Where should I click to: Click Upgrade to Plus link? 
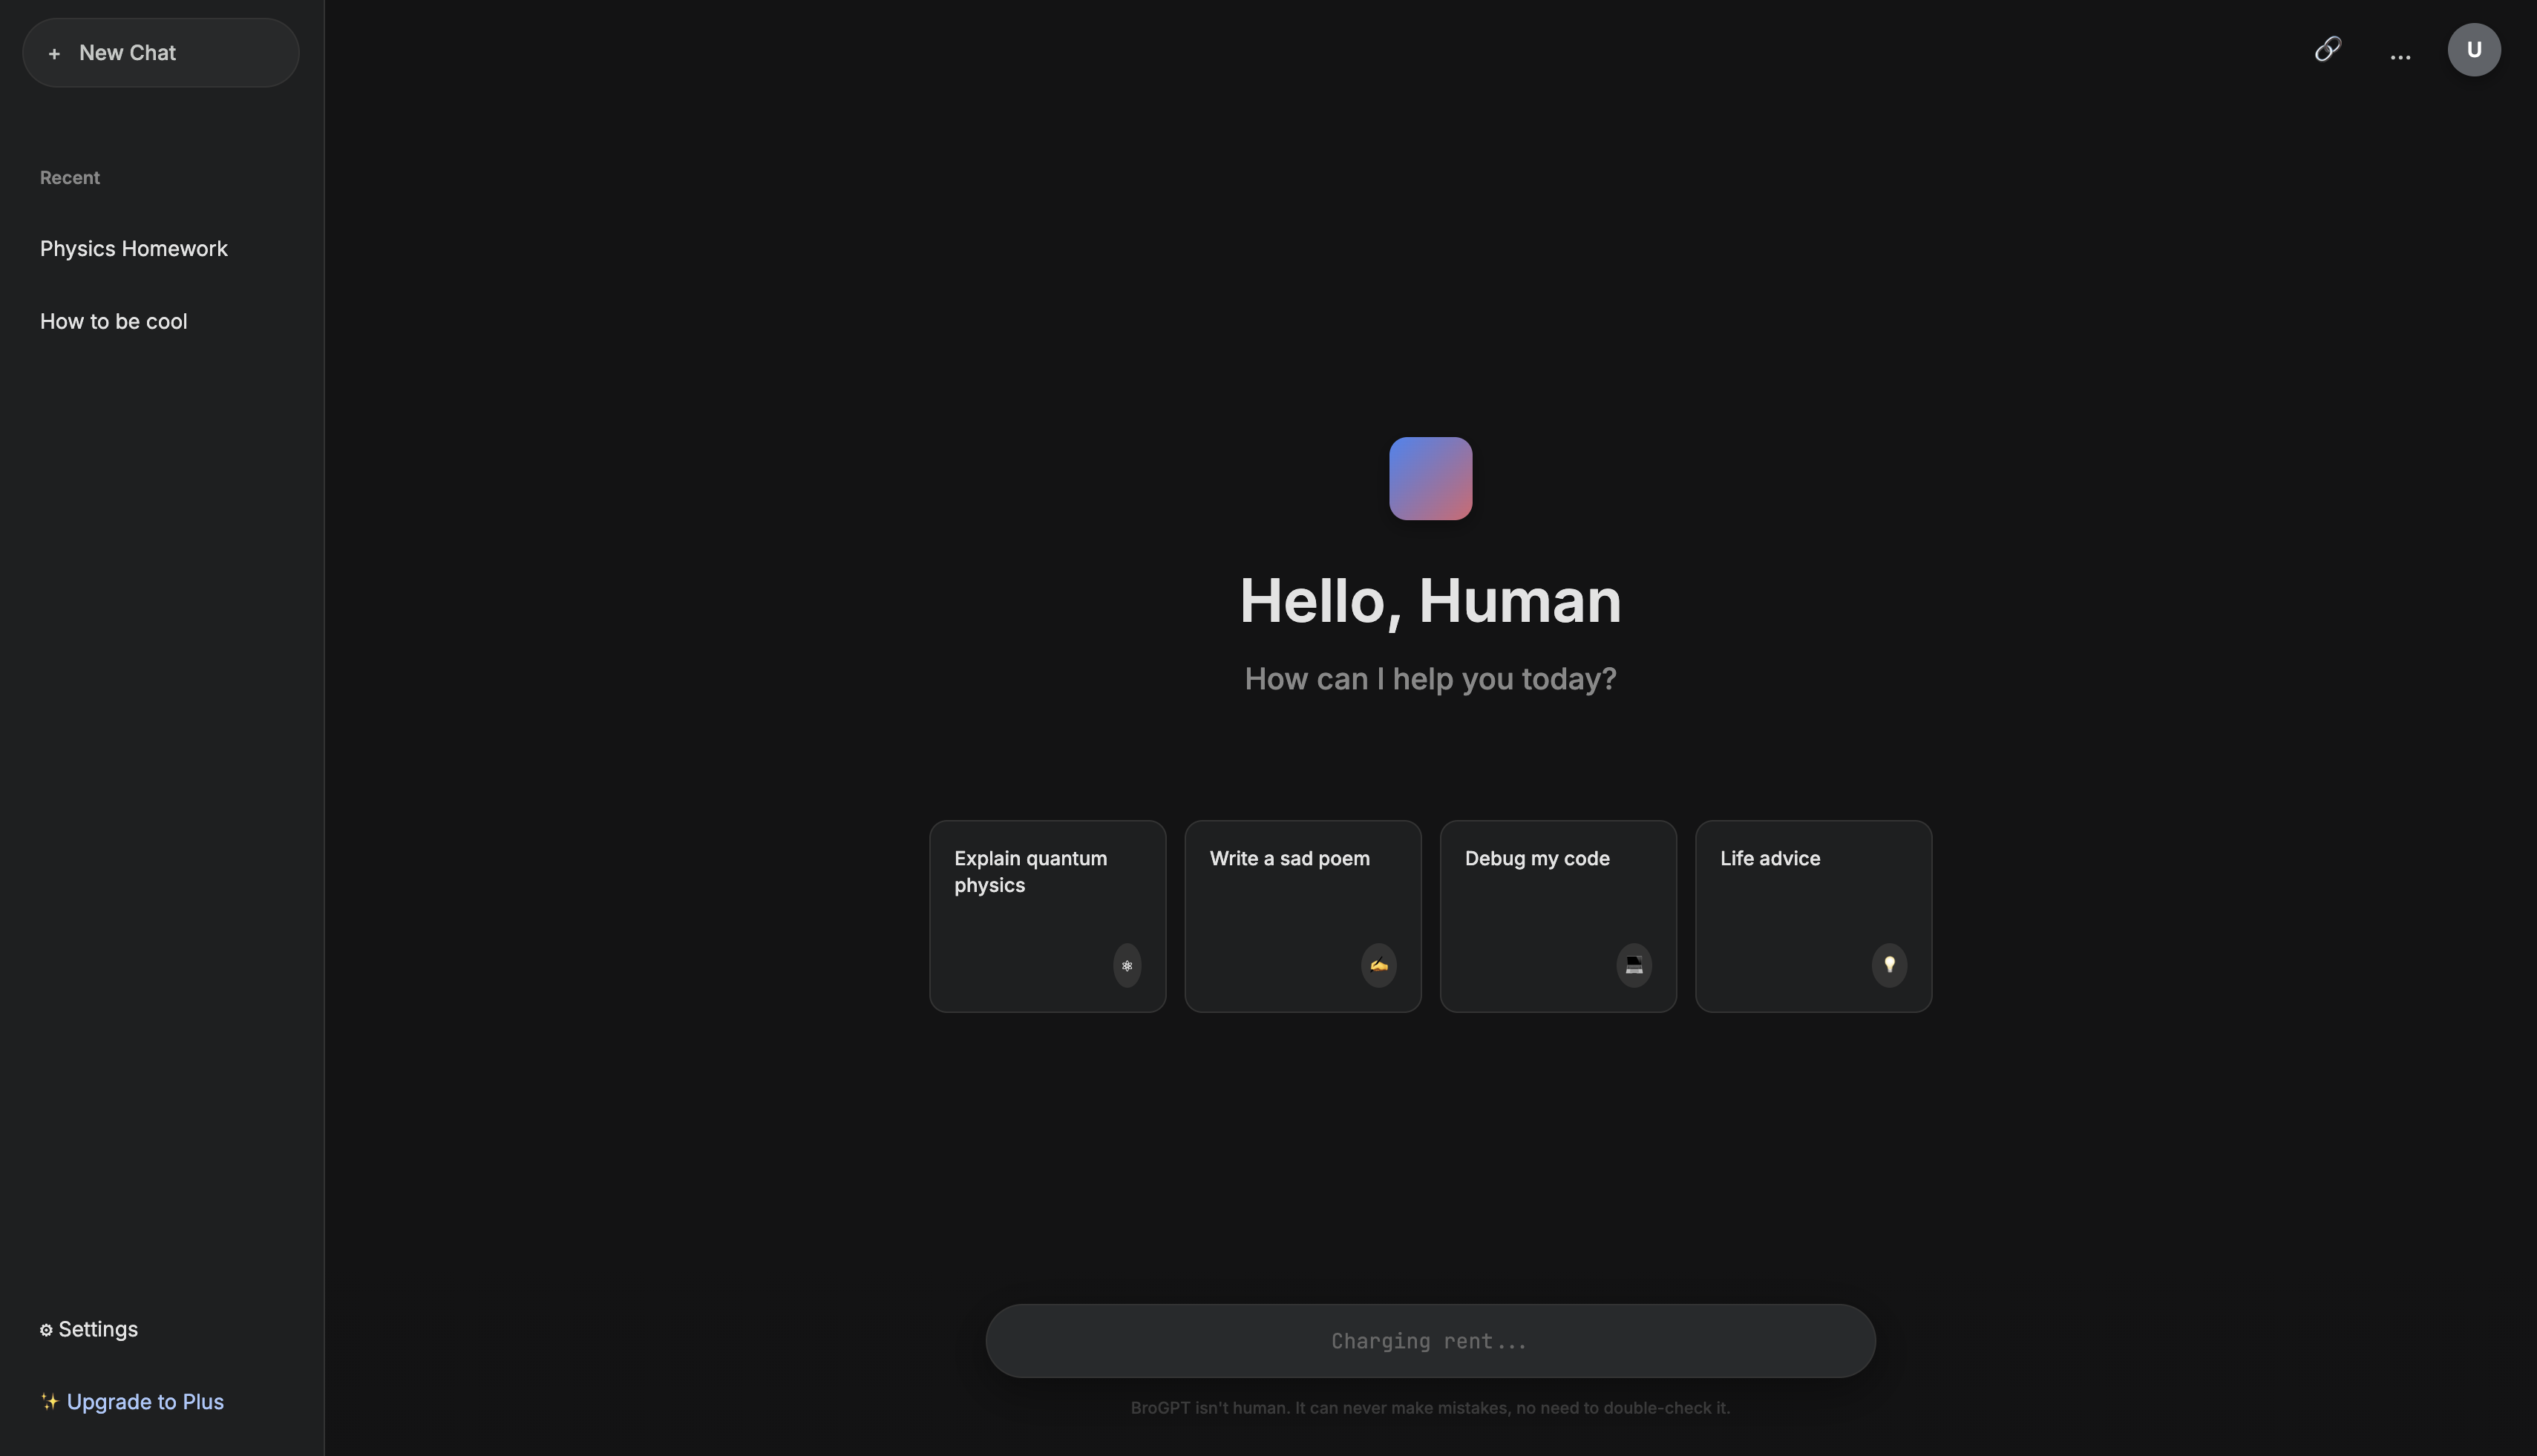click(x=145, y=1402)
